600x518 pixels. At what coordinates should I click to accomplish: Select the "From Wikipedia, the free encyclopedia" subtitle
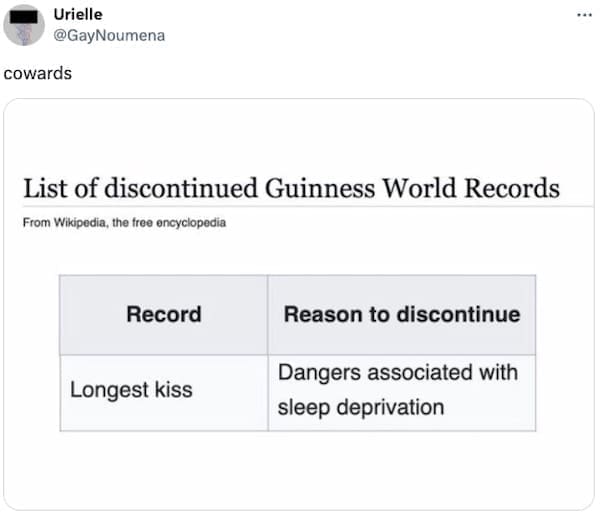(125, 223)
